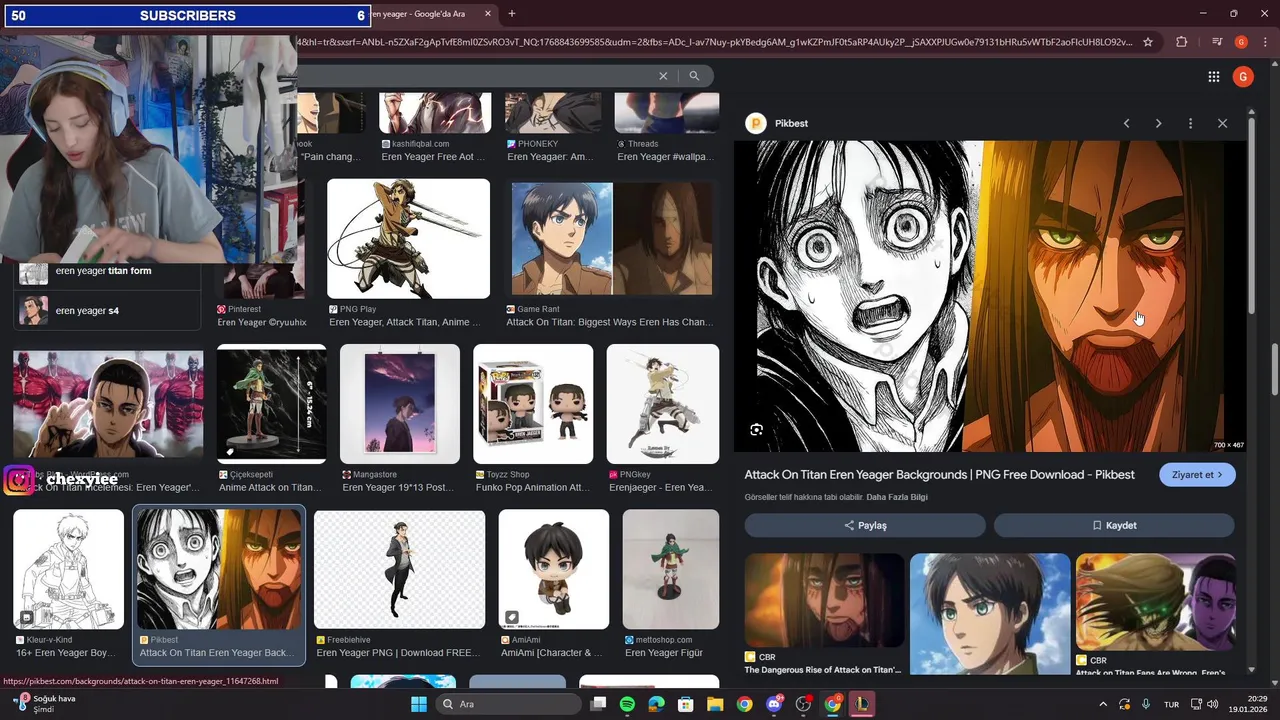Open Chrome three-dot menu
Image resolution: width=1280 pixels, height=720 pixels.
[x=1263, y=42]
